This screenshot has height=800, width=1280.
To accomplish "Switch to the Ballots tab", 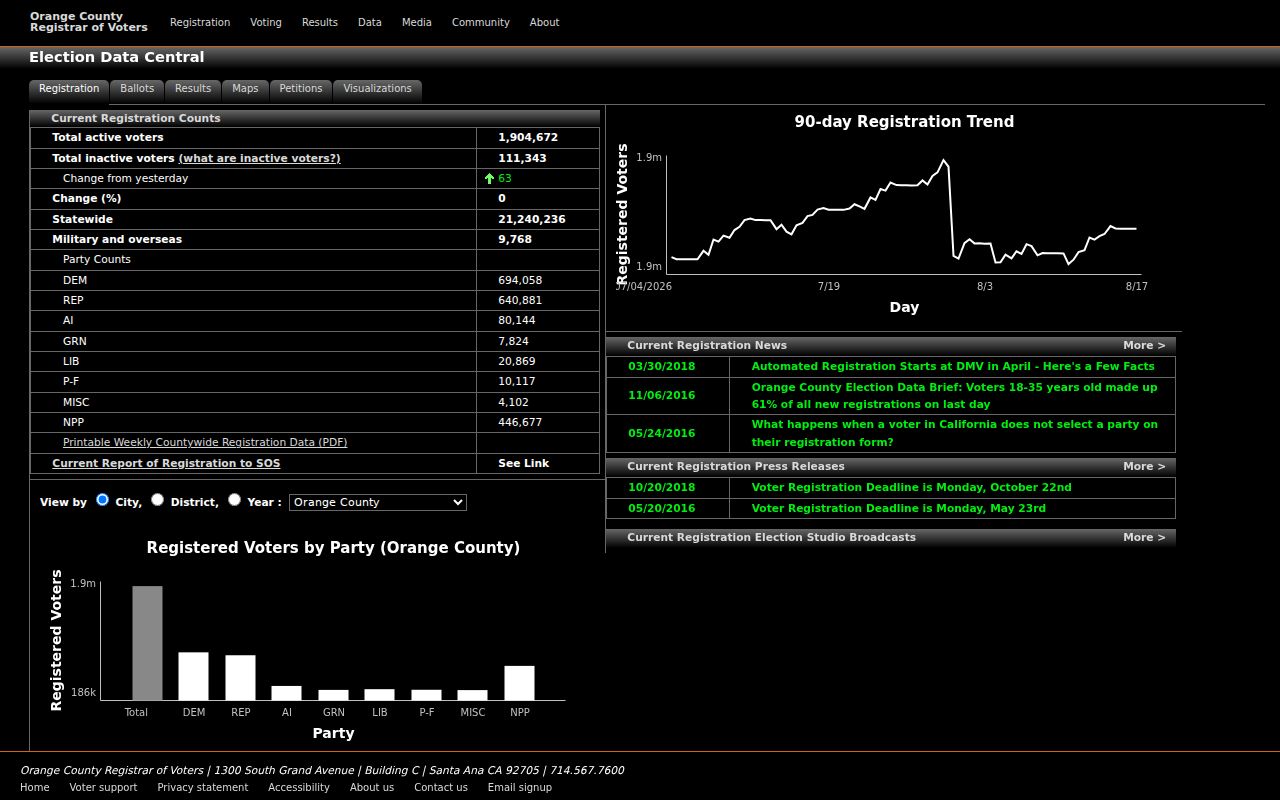I will pyautogui.click(x=137, y=89).
